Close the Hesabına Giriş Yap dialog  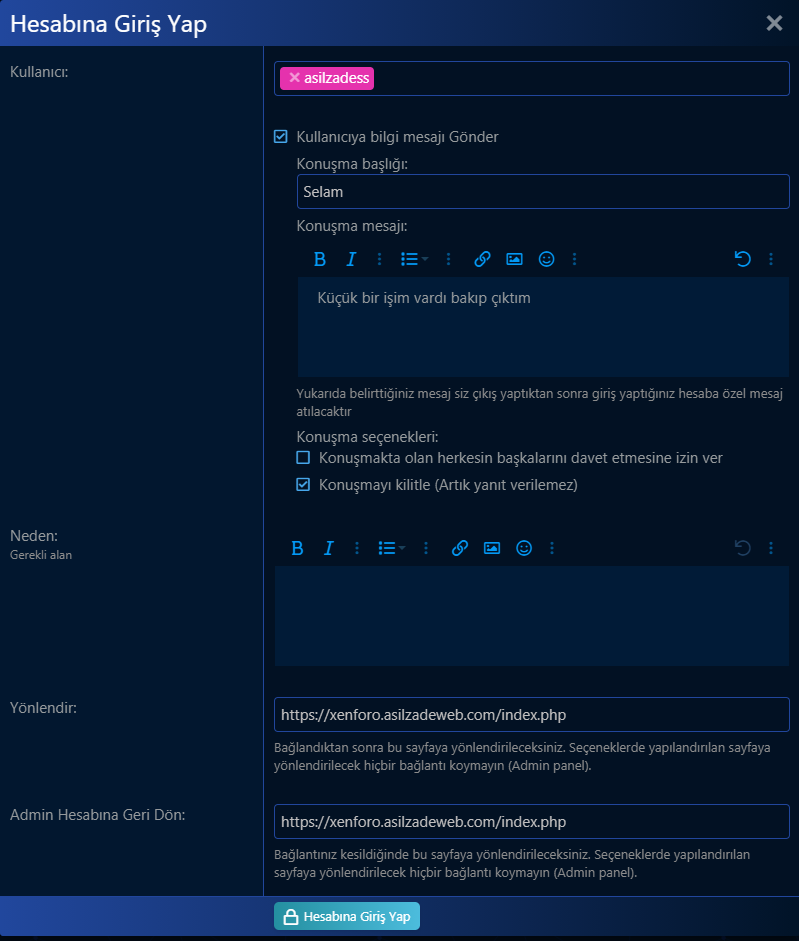(x=774, y=23)
